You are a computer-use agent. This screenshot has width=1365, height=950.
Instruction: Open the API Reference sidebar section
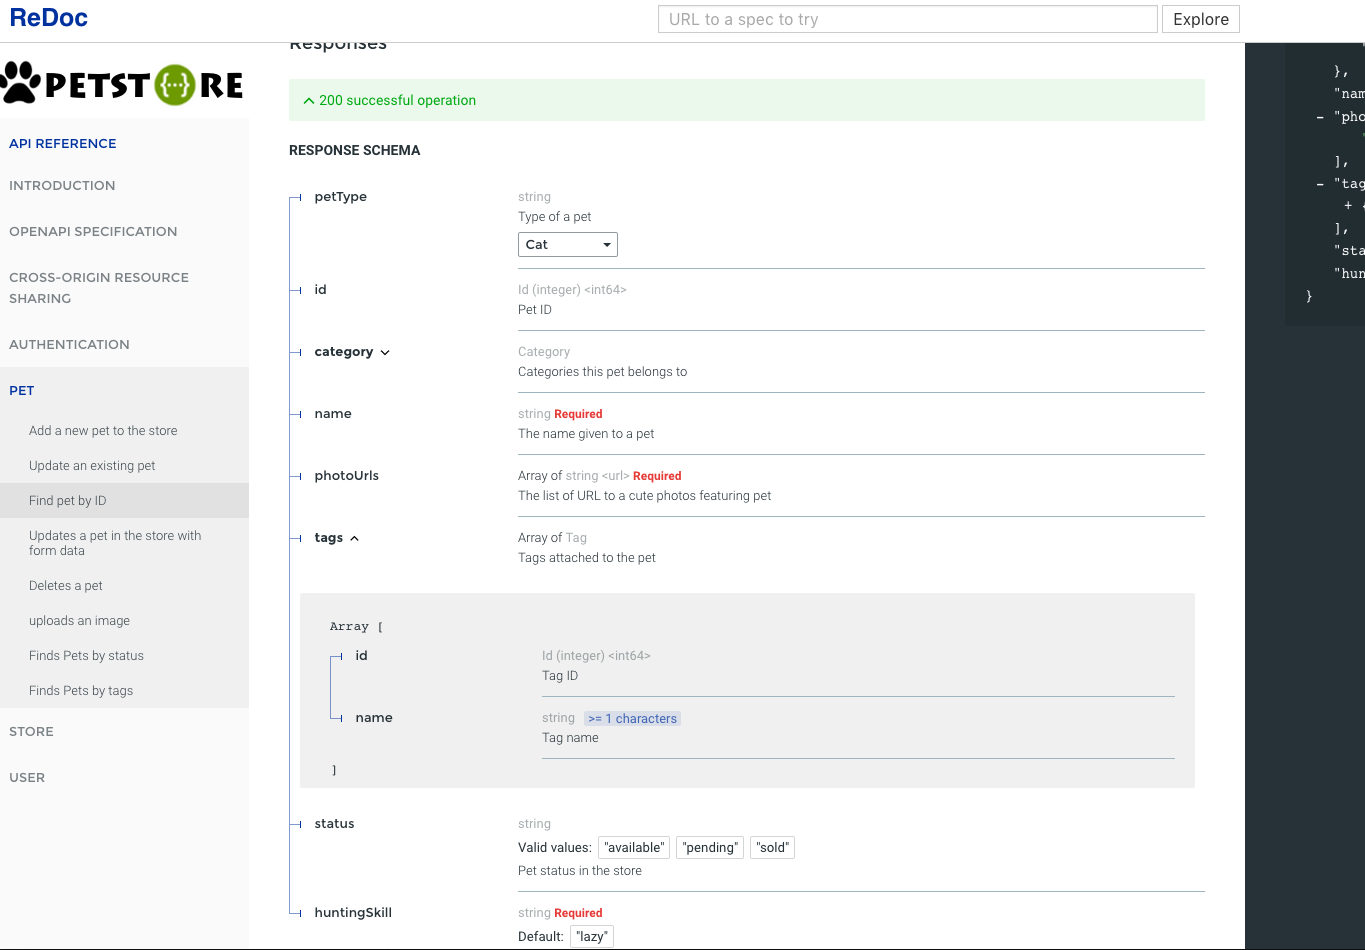click(63, 143)
